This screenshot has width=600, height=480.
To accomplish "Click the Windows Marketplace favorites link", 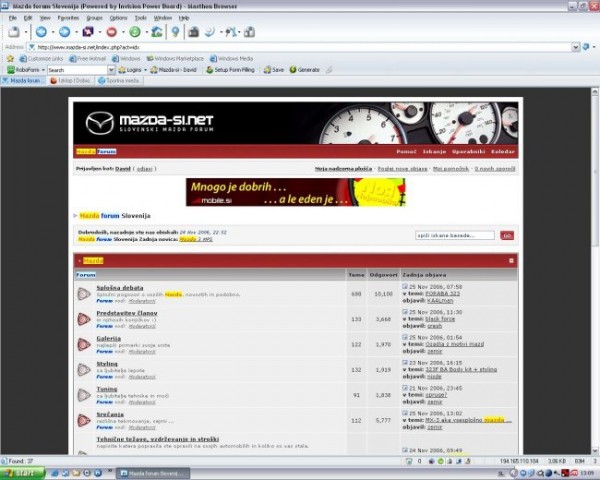I will click(x=175, y=59).
